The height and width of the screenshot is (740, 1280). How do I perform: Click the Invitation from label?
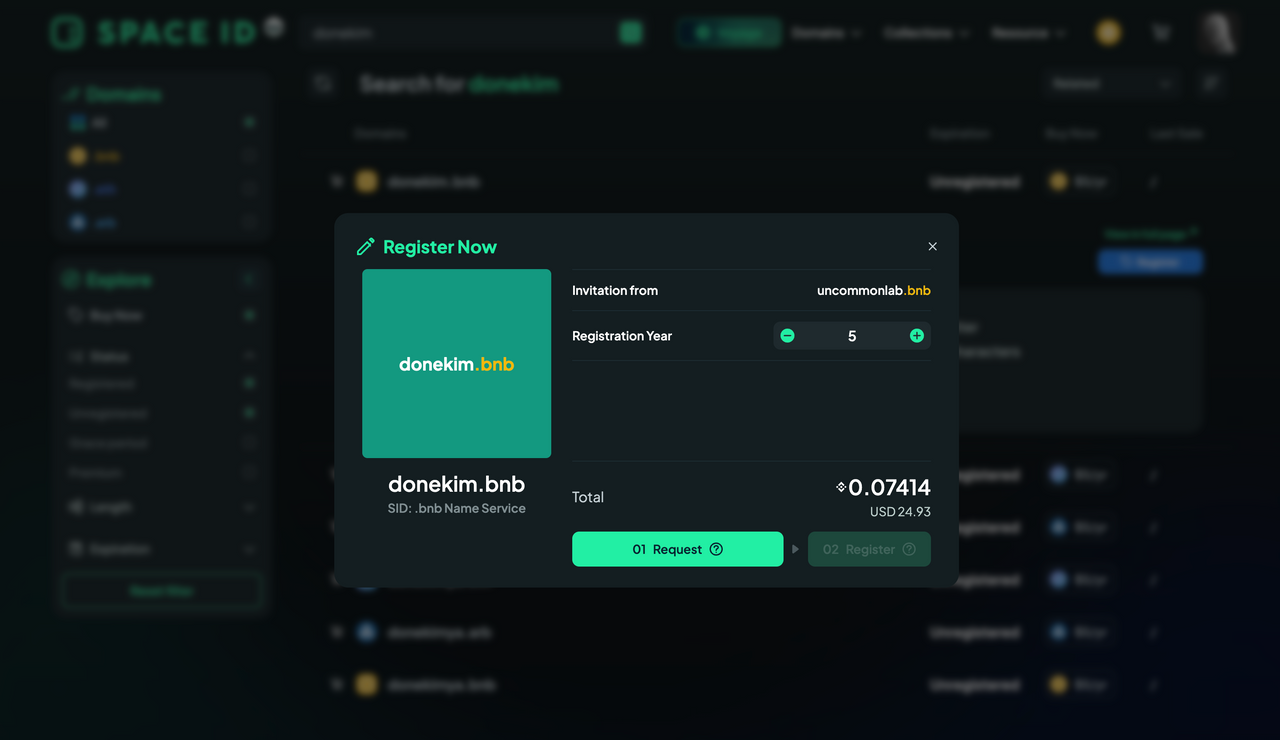[x=615, y=290]
